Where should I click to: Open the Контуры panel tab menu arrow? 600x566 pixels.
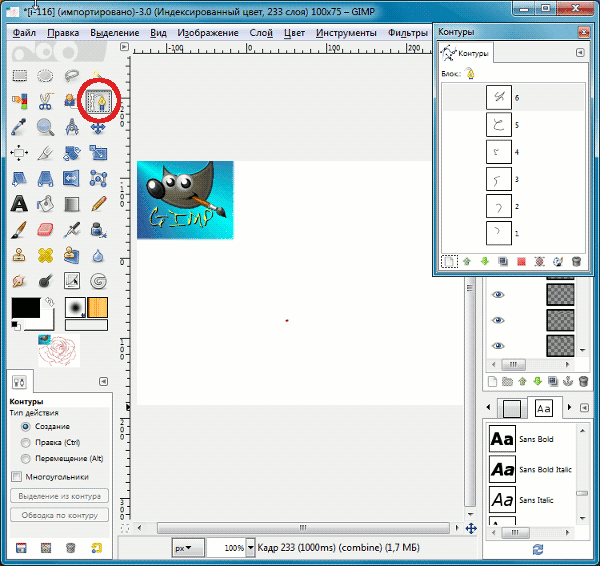tap(580, 53)
